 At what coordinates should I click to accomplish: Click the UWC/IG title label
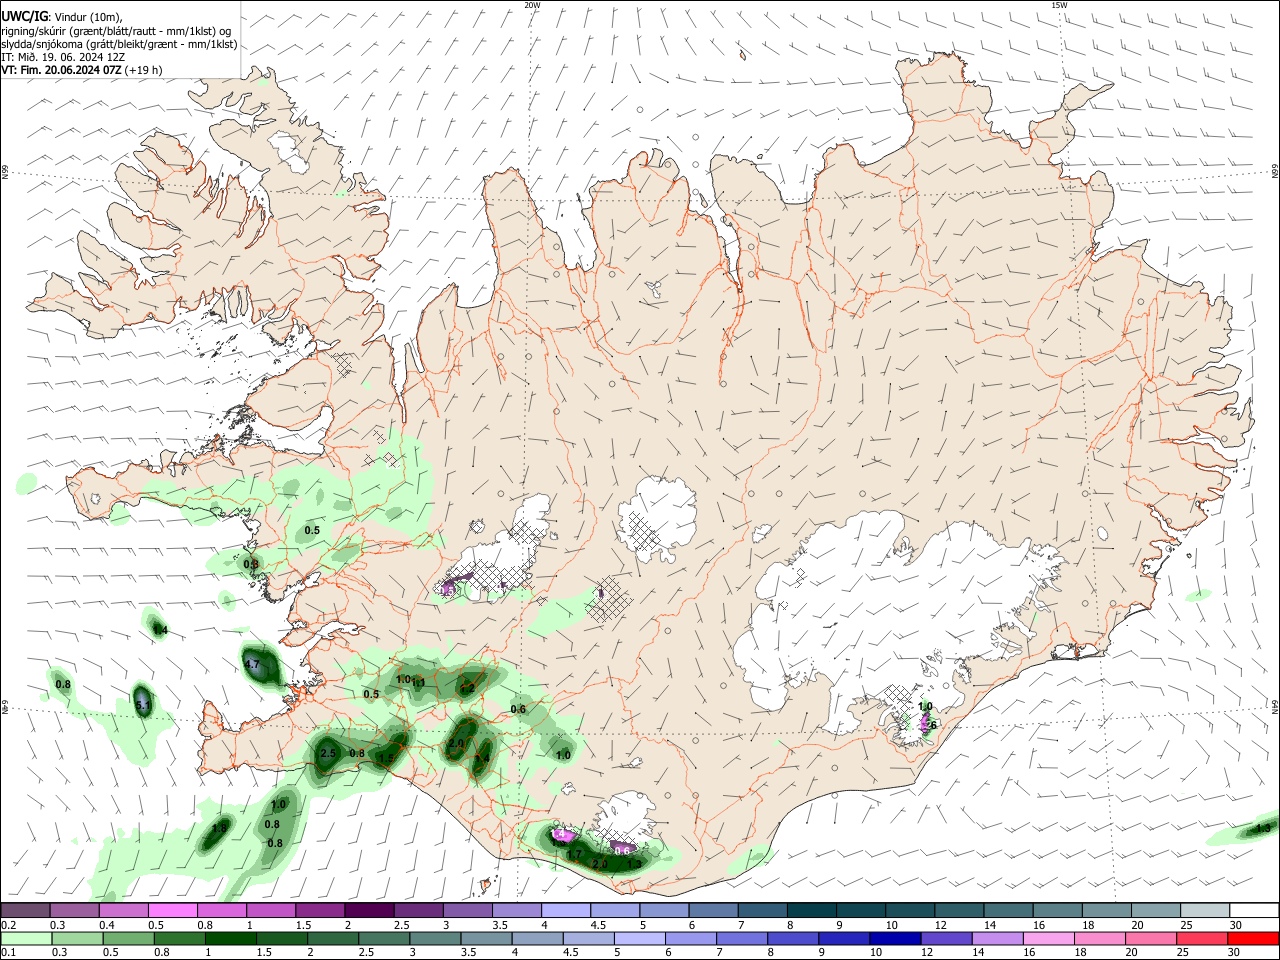pos(23,16)
